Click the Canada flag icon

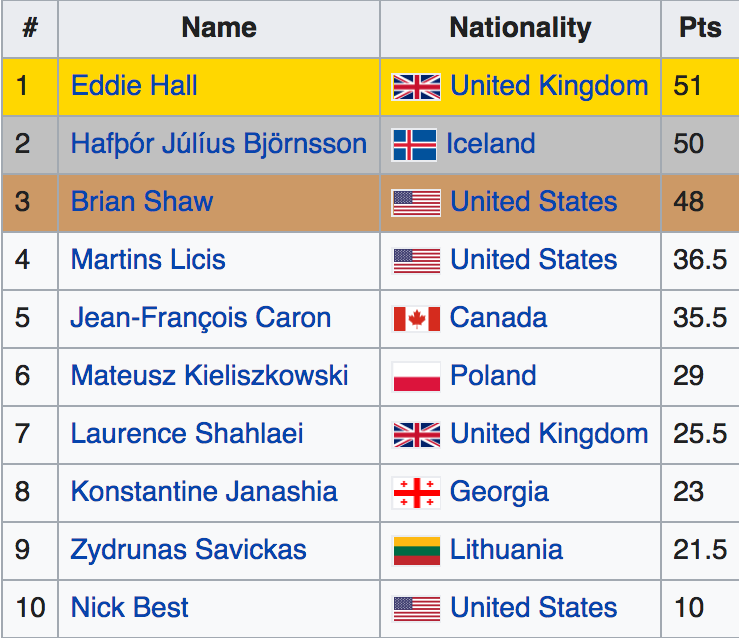(x=416, y=319)
